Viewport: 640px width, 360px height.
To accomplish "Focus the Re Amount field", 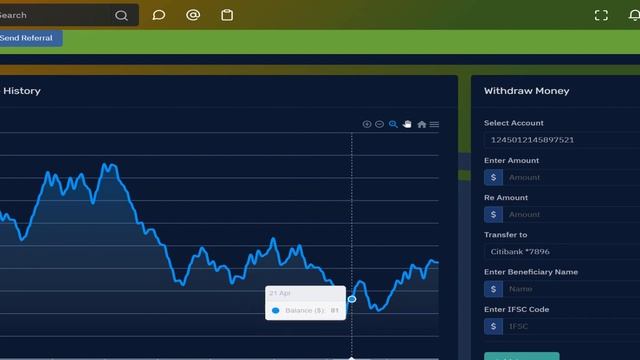I will (x=571, y=215).
